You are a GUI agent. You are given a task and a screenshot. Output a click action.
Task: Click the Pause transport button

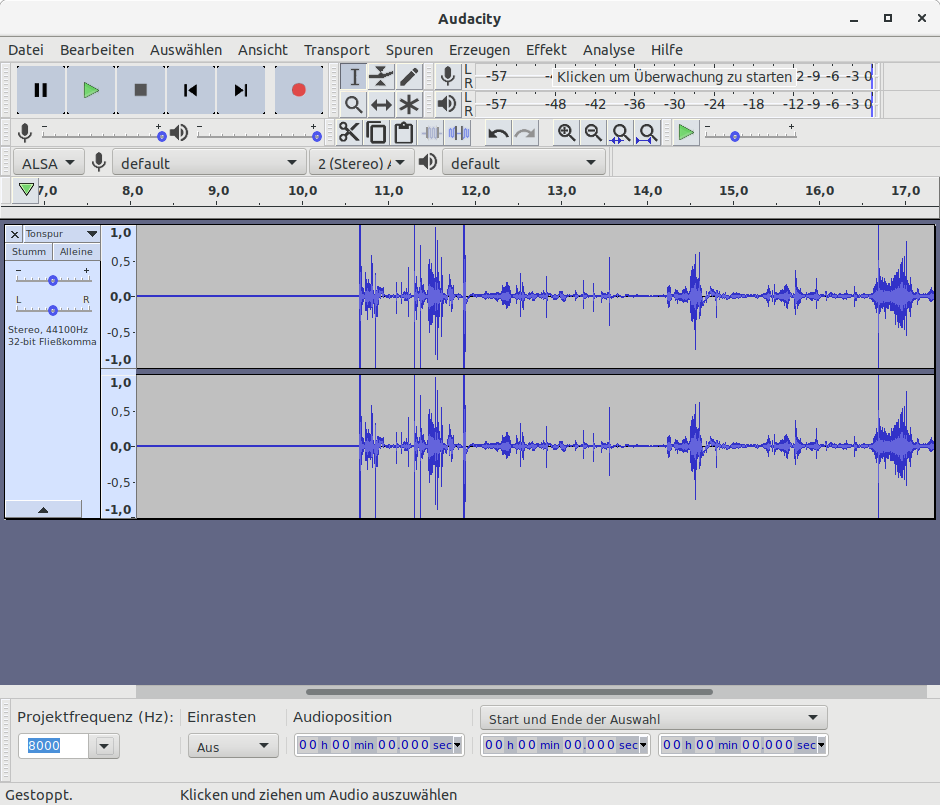41,90
